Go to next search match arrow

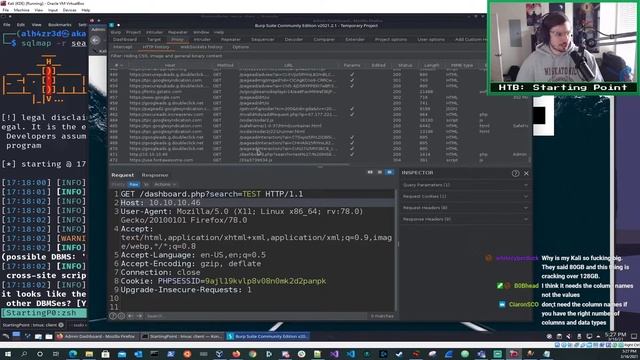pyautogui.click(x=140, y=316)
